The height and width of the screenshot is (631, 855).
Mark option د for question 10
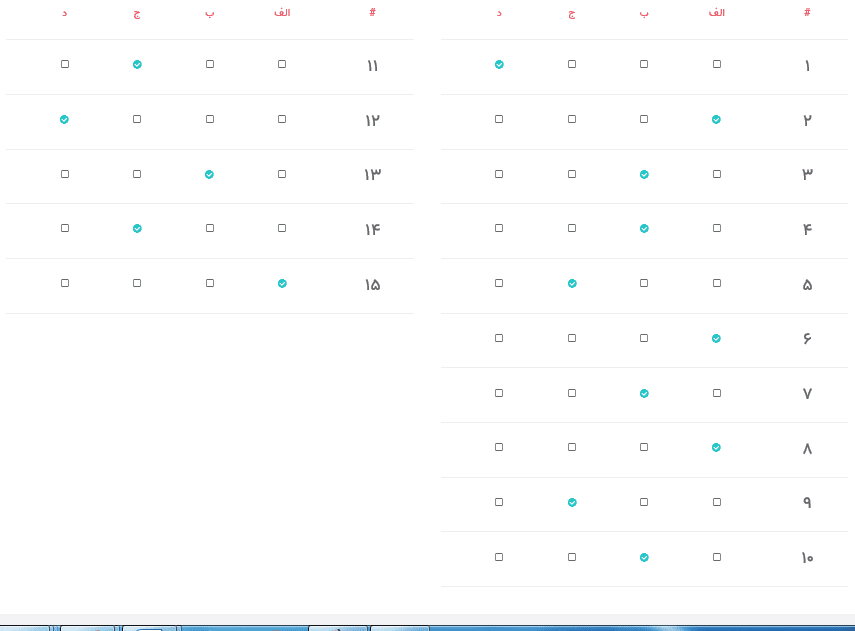coord(499,557)
